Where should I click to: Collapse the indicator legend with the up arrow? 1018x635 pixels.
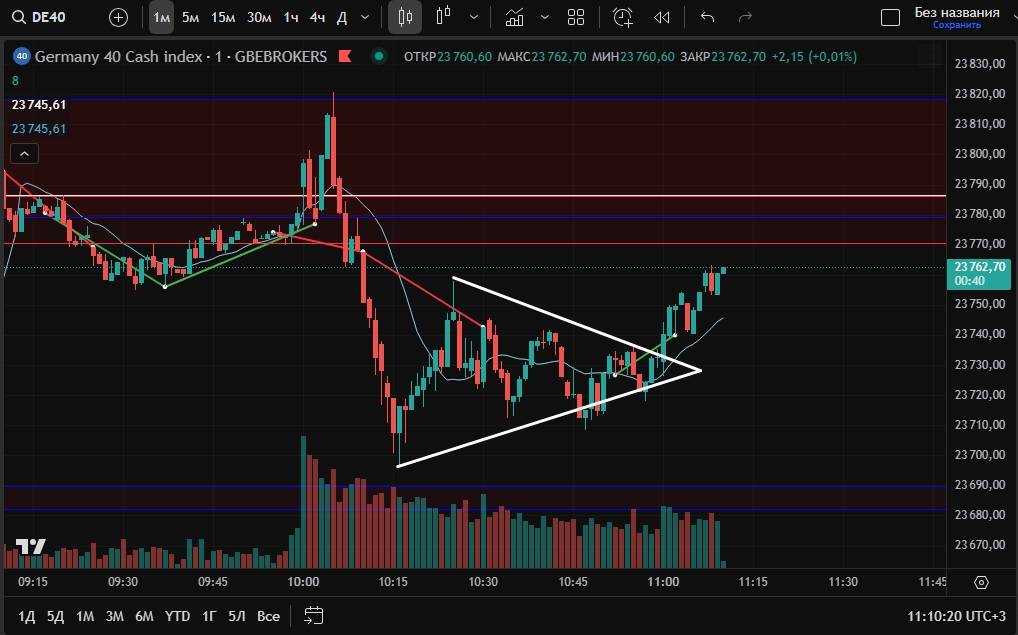(25, 154)
